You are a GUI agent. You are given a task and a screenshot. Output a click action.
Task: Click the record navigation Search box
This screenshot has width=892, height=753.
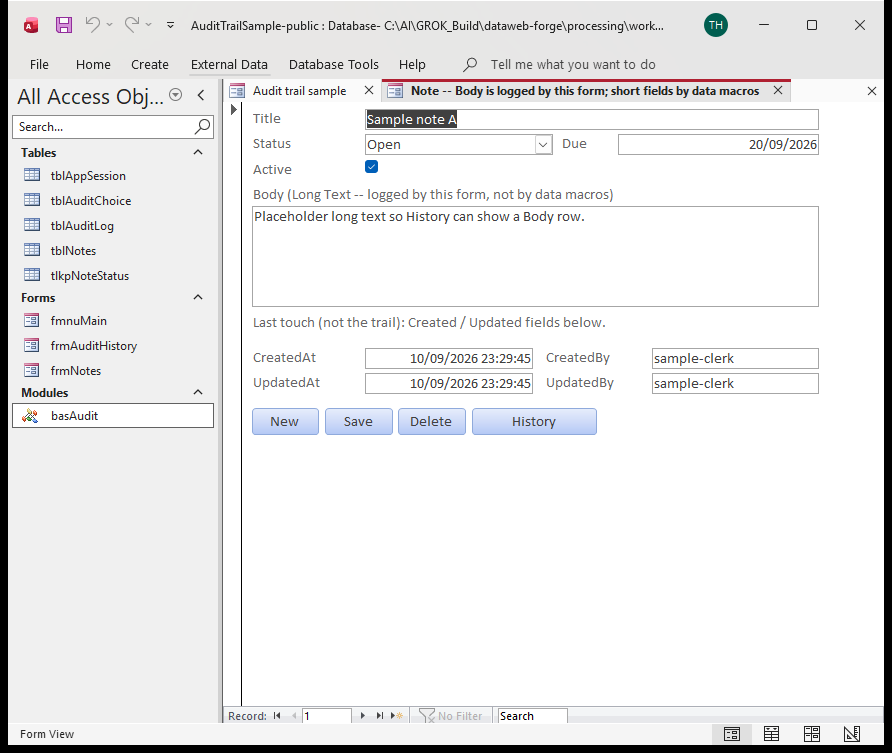point(532,716)
